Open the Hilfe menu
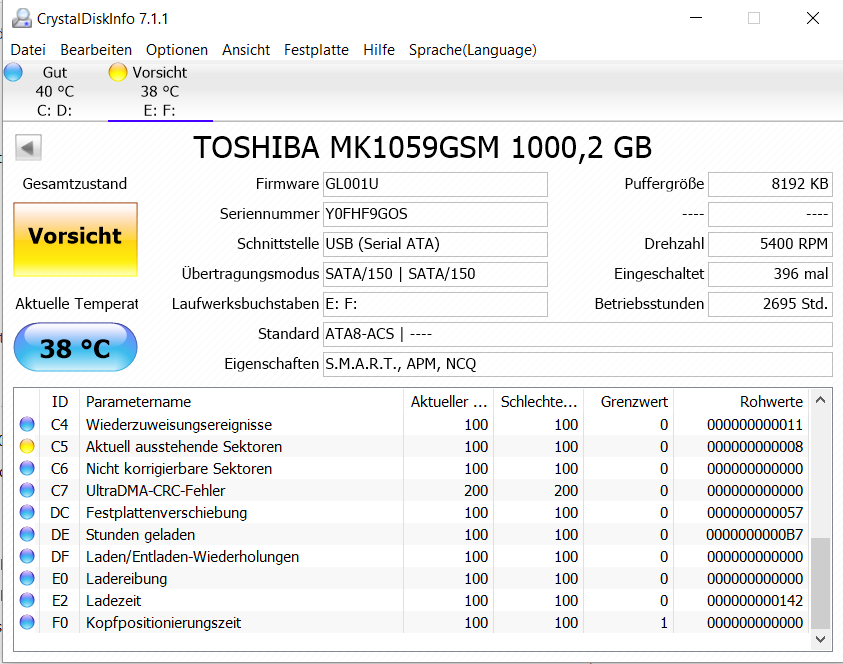Viewport: 843px width, 664px height. 379,50
